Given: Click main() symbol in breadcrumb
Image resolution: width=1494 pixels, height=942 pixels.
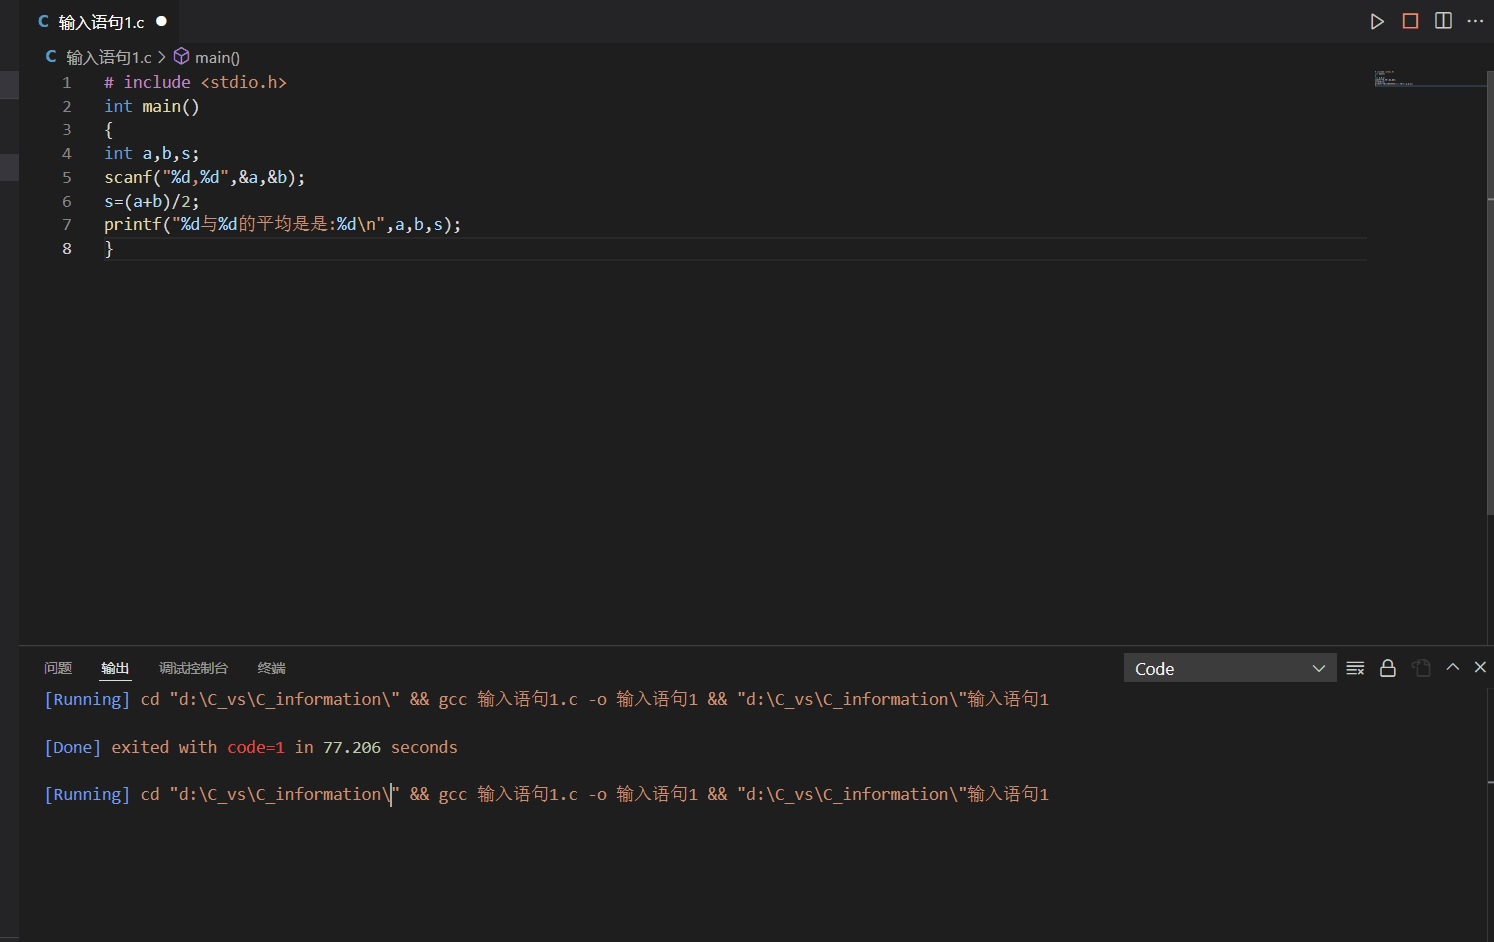Looking at the screenshot, I should click(x=217, y=57).
